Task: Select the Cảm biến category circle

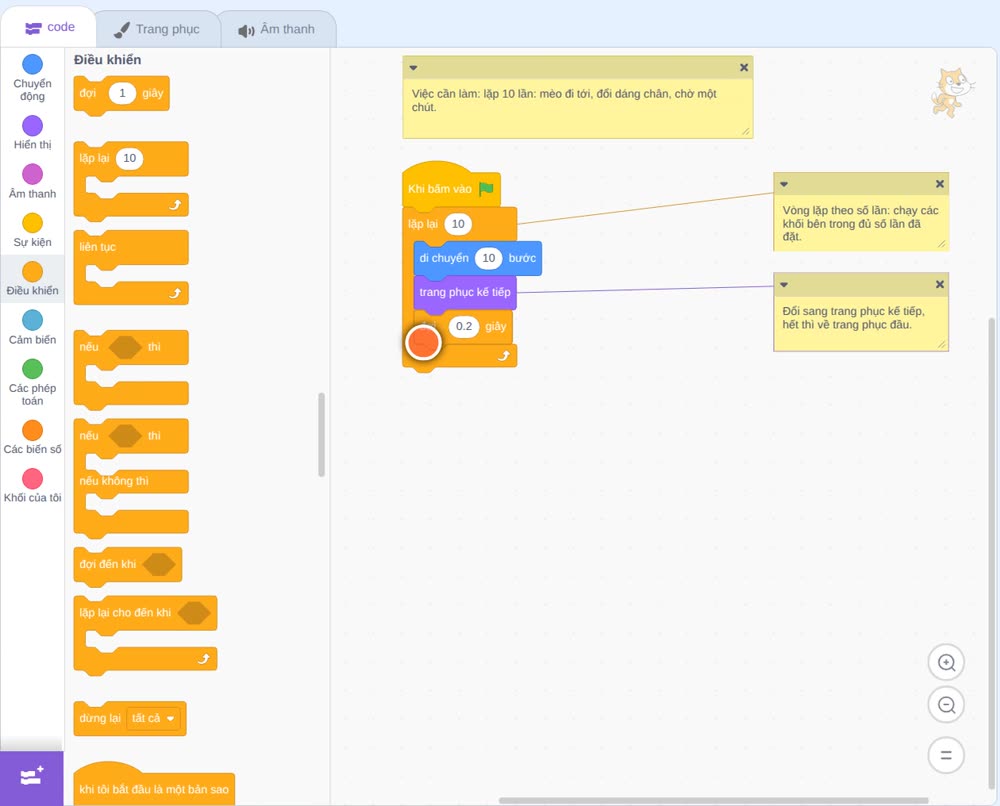Action: coord(33,320)
